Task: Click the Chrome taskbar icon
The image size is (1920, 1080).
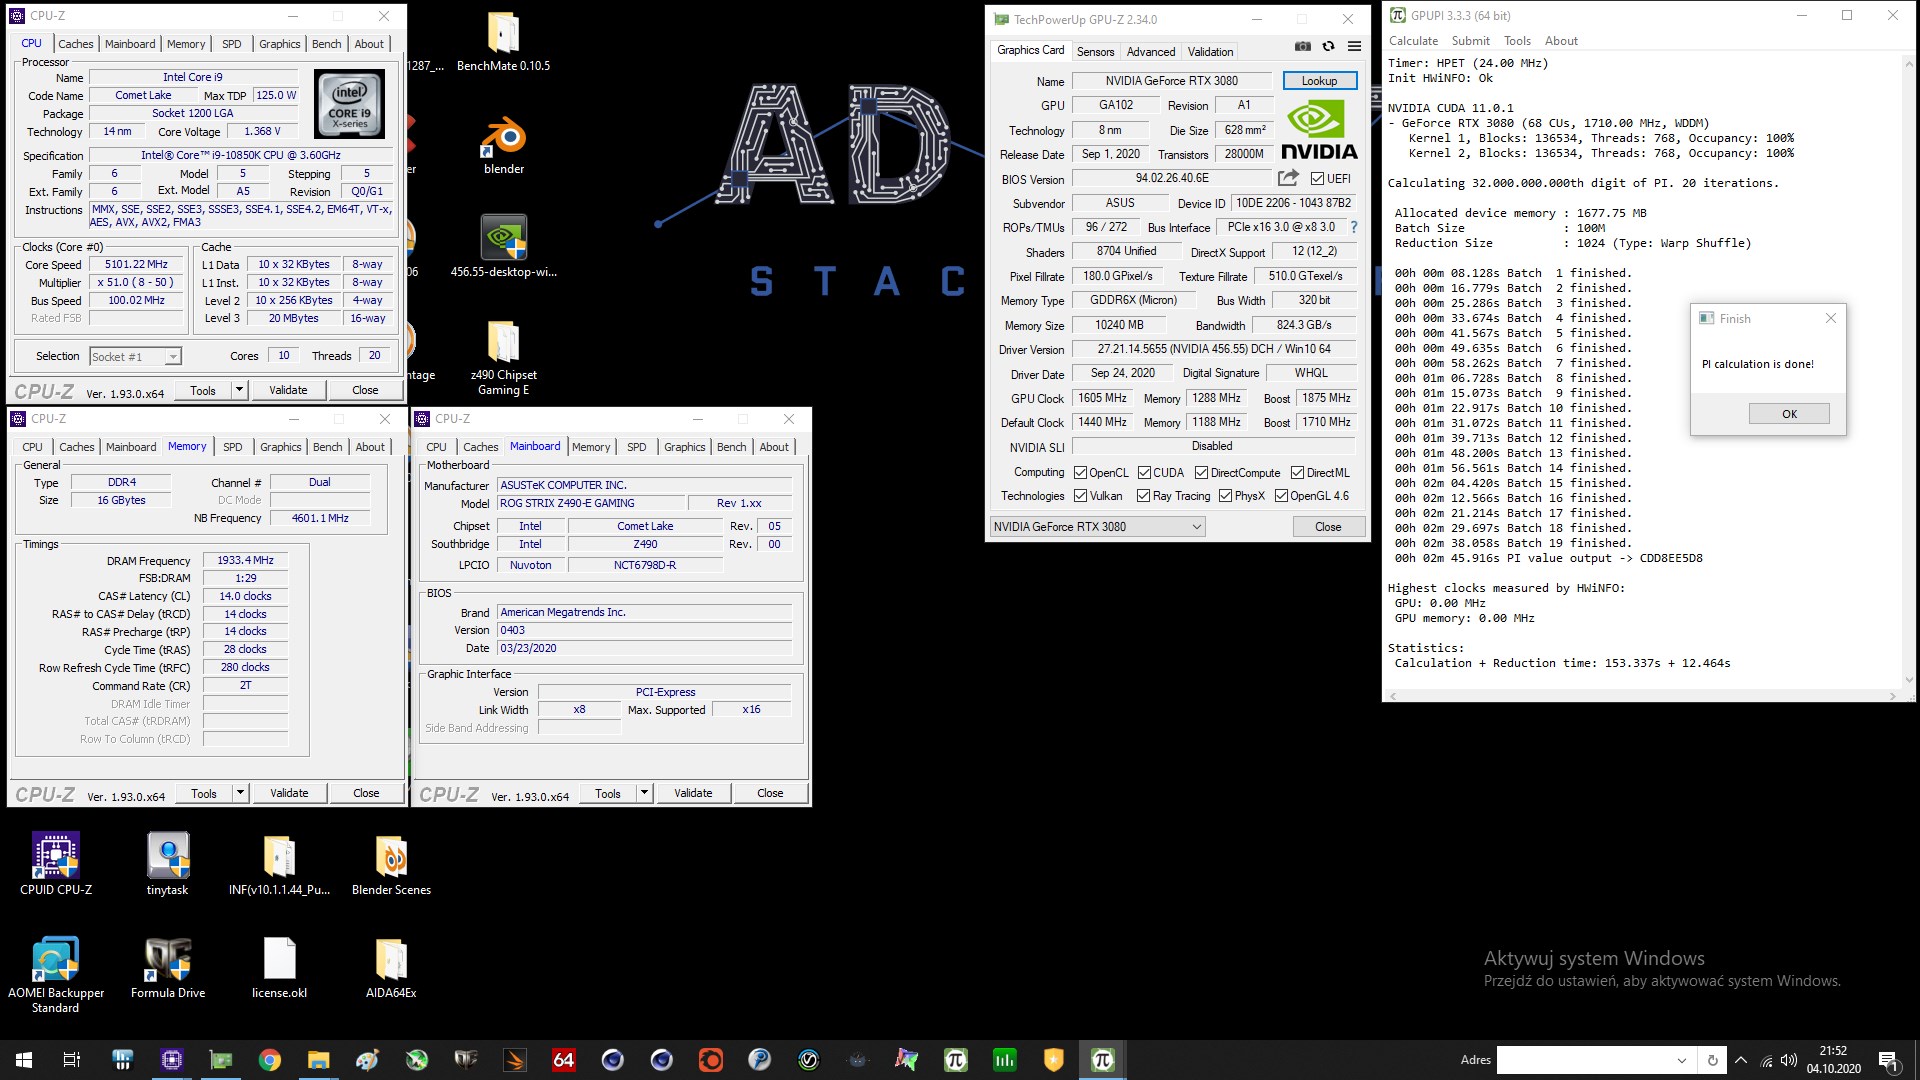Action: pos(270,1060)
